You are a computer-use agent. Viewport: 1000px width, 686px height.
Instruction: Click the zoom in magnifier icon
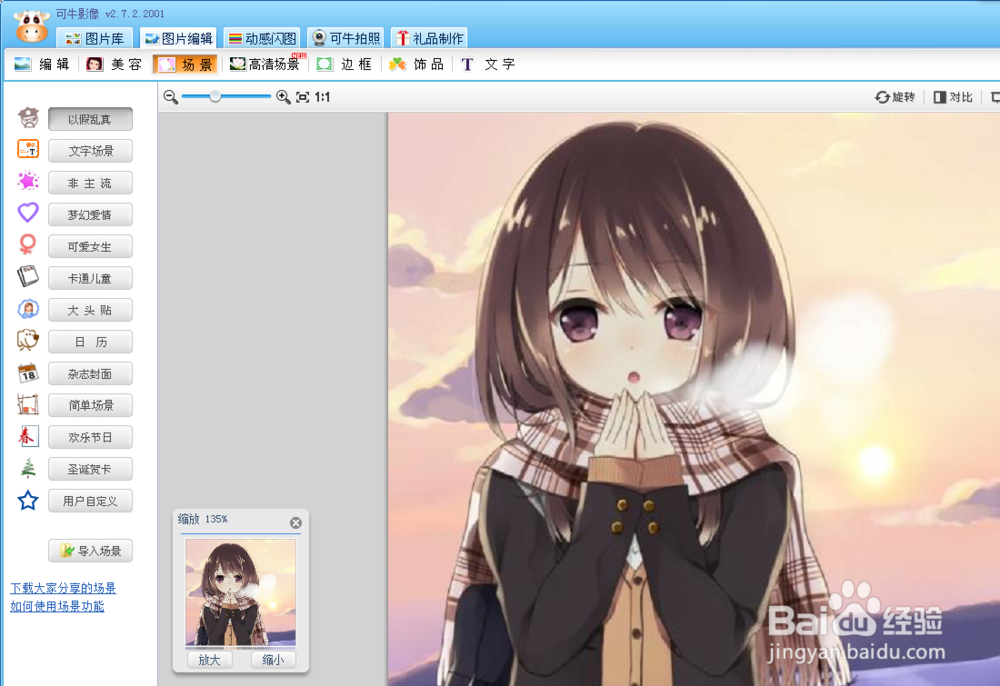coord(283,97)
